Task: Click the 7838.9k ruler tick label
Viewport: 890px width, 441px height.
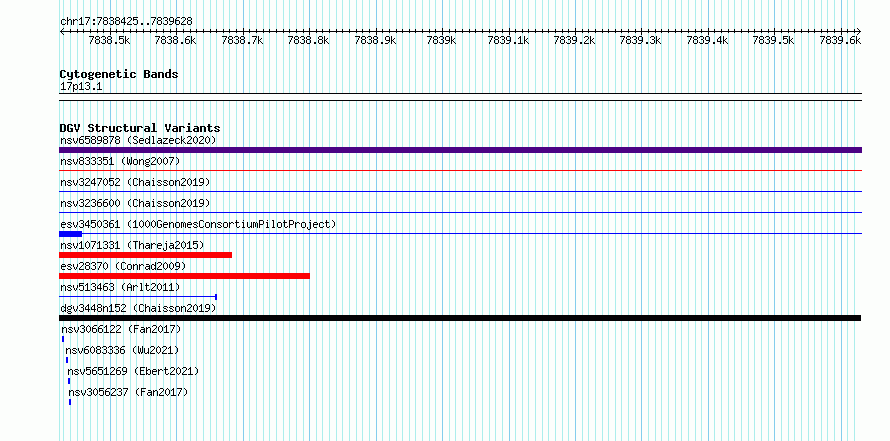Action: pyautogui.click(x=375, y=40)
